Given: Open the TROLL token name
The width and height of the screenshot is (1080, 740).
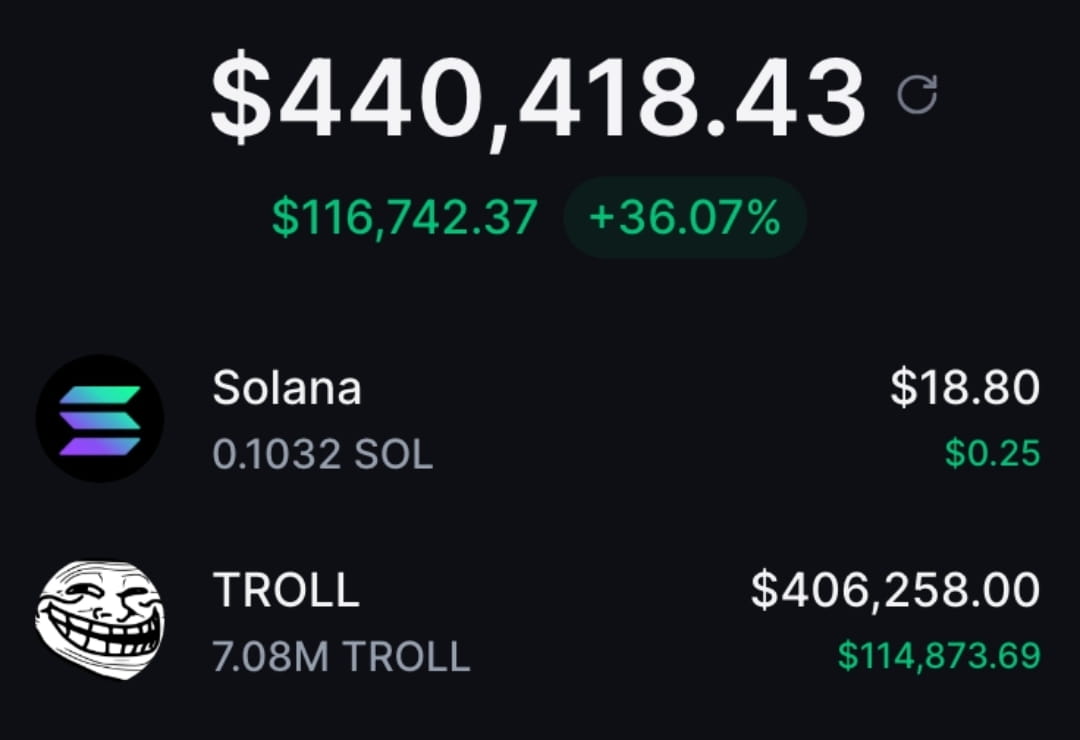Looking at the screenshot, I should tap(286, 590).
